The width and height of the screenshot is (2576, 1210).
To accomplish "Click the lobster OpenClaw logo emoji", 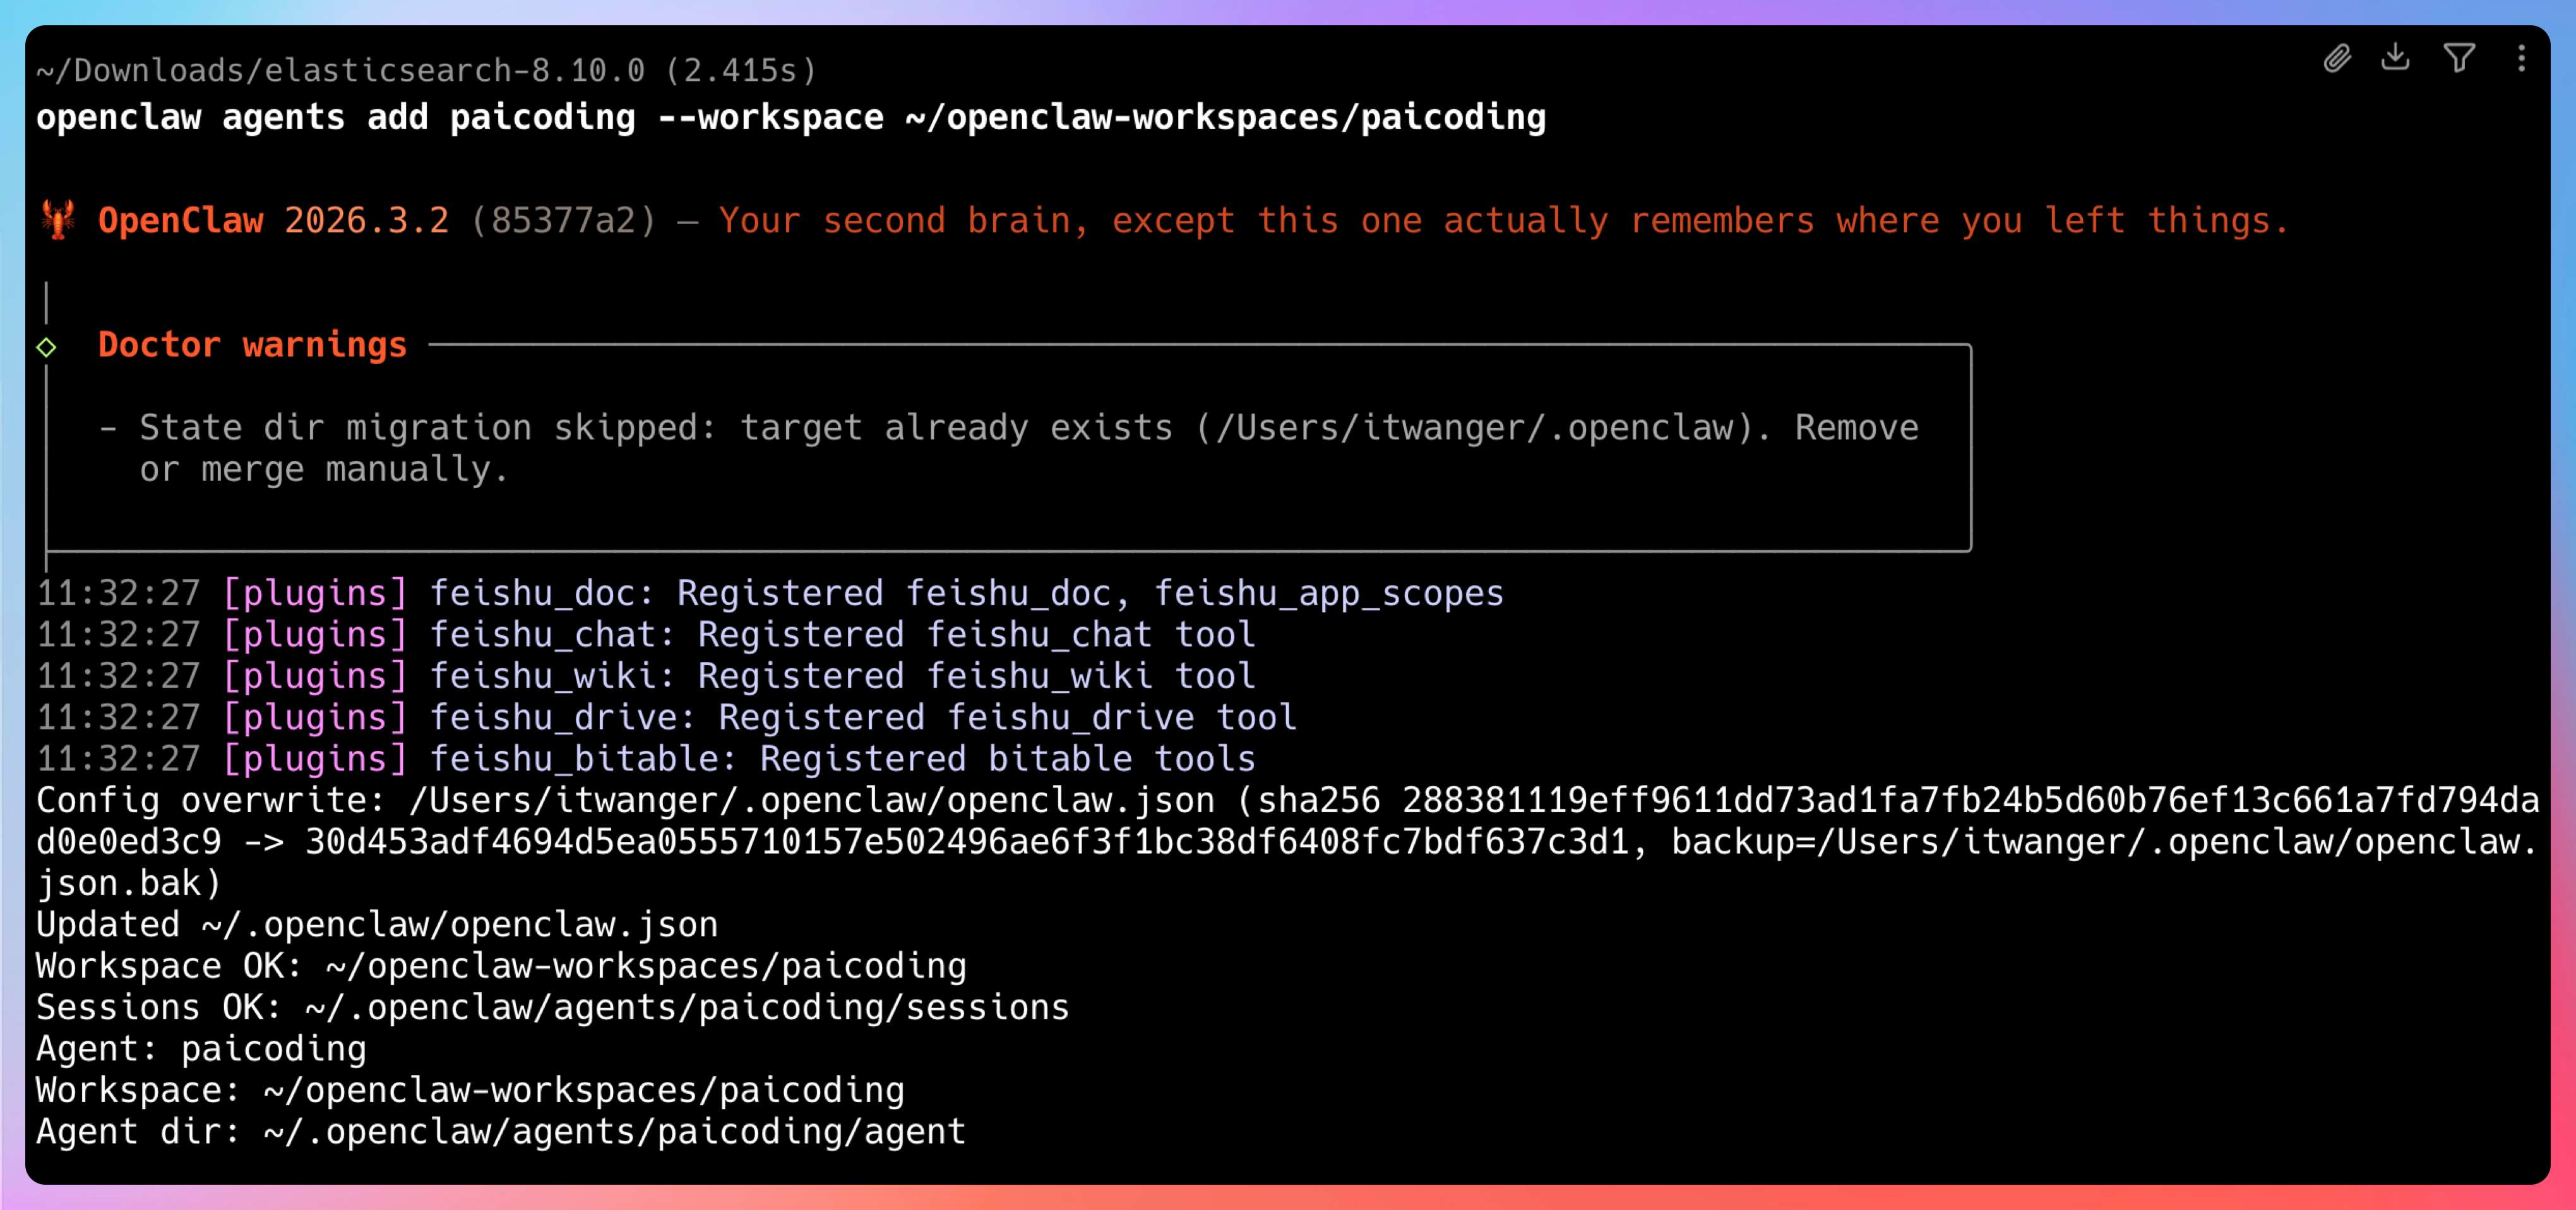I will (58, 219).
